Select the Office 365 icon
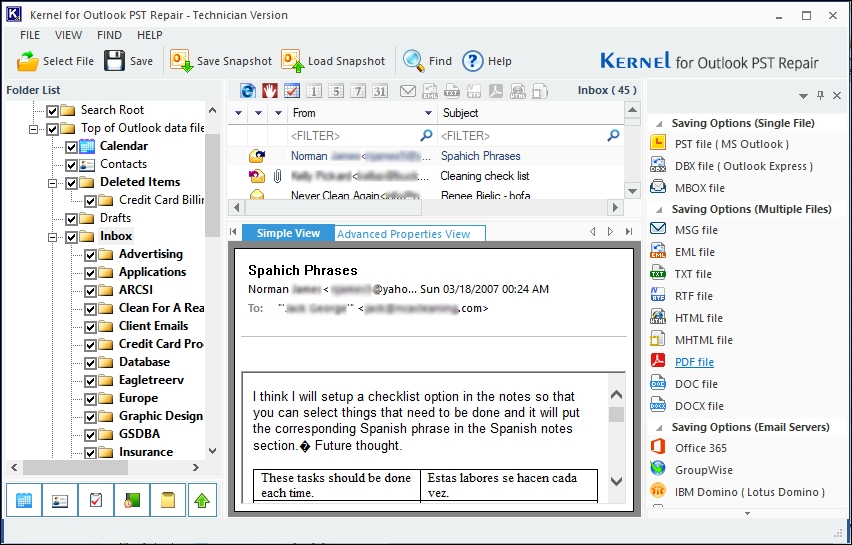This screenshot has height=545, width=852. 658,447
